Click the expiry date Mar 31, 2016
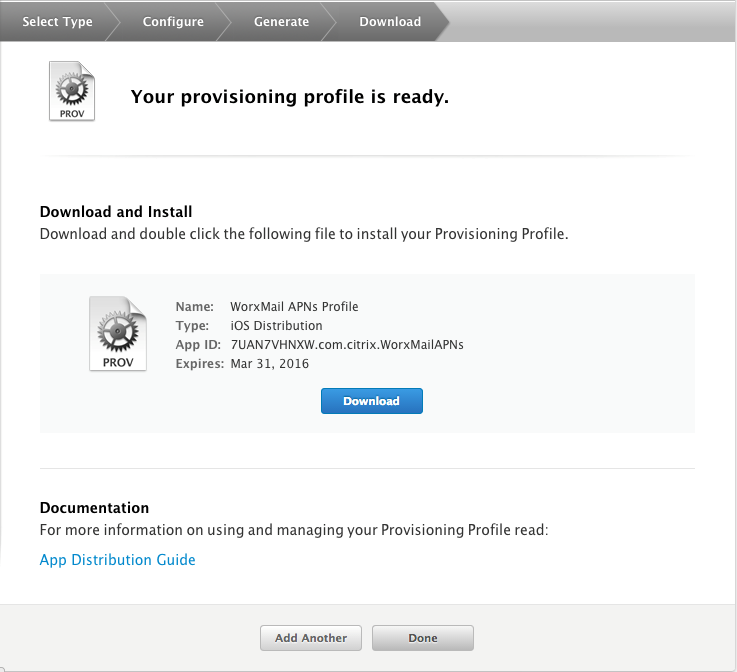This screenshot has height=672, width=737. tap(269, 364)
